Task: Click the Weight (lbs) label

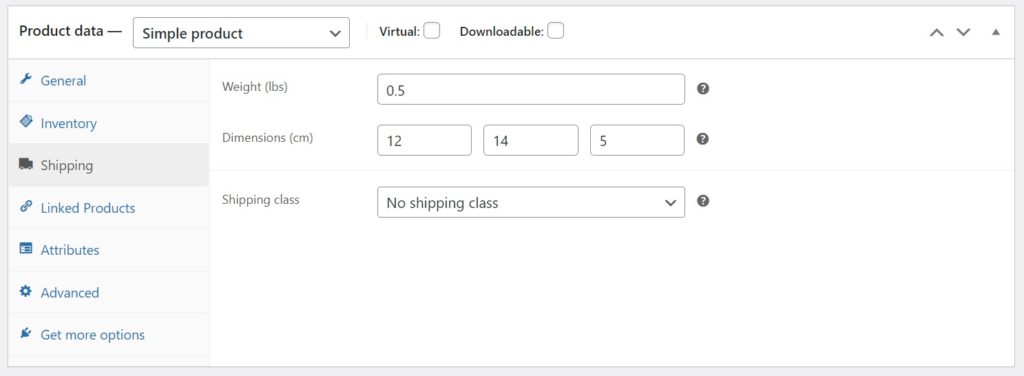Action: pos(255,87)
